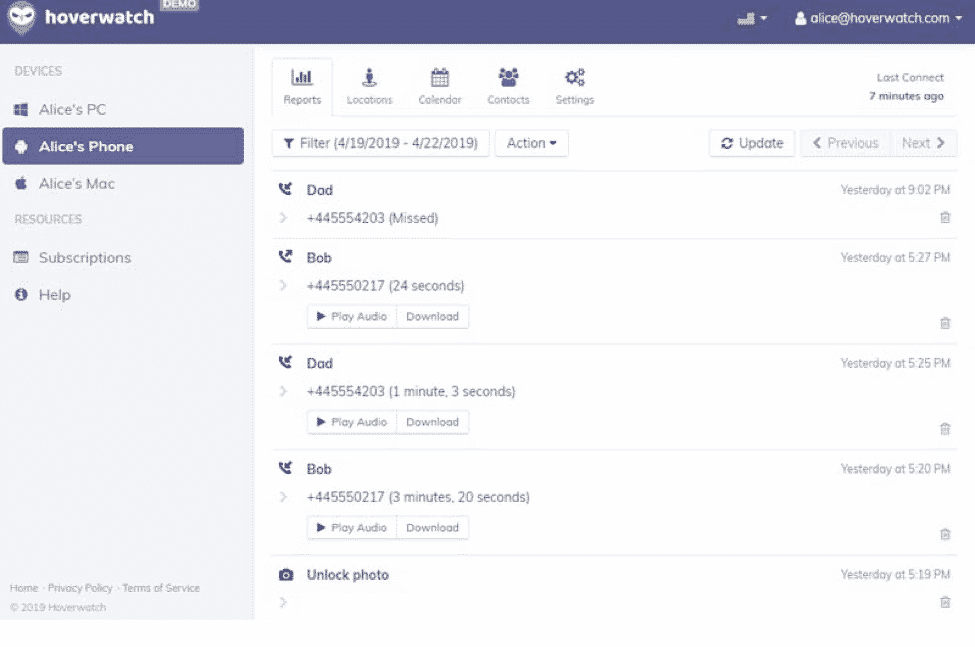Open the Calendar view icon
This screenshot has width=975, height=647.
click(x=440, y=79)
